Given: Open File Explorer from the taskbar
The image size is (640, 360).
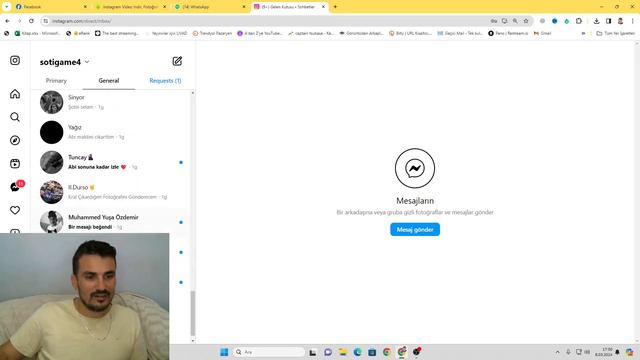Looking at the screenshot, I should coord(342,352).
